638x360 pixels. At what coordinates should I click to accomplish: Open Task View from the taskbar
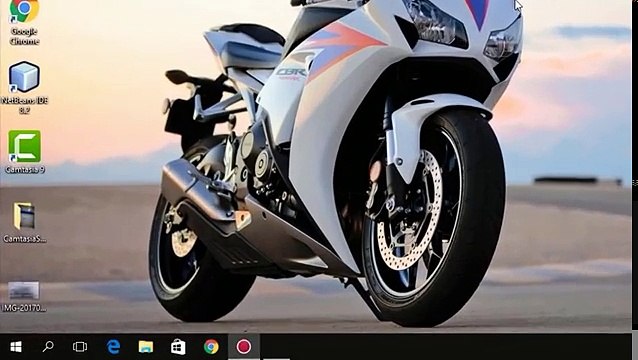[x=80, y=347]
